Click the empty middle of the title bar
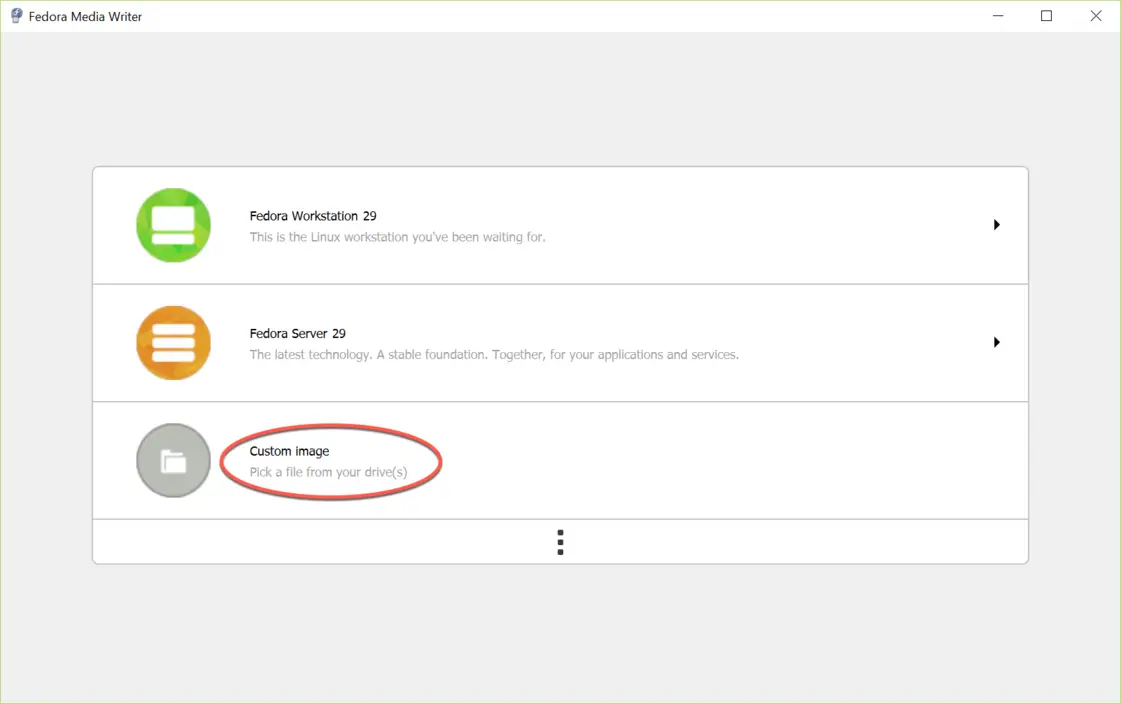 point(560,16)
